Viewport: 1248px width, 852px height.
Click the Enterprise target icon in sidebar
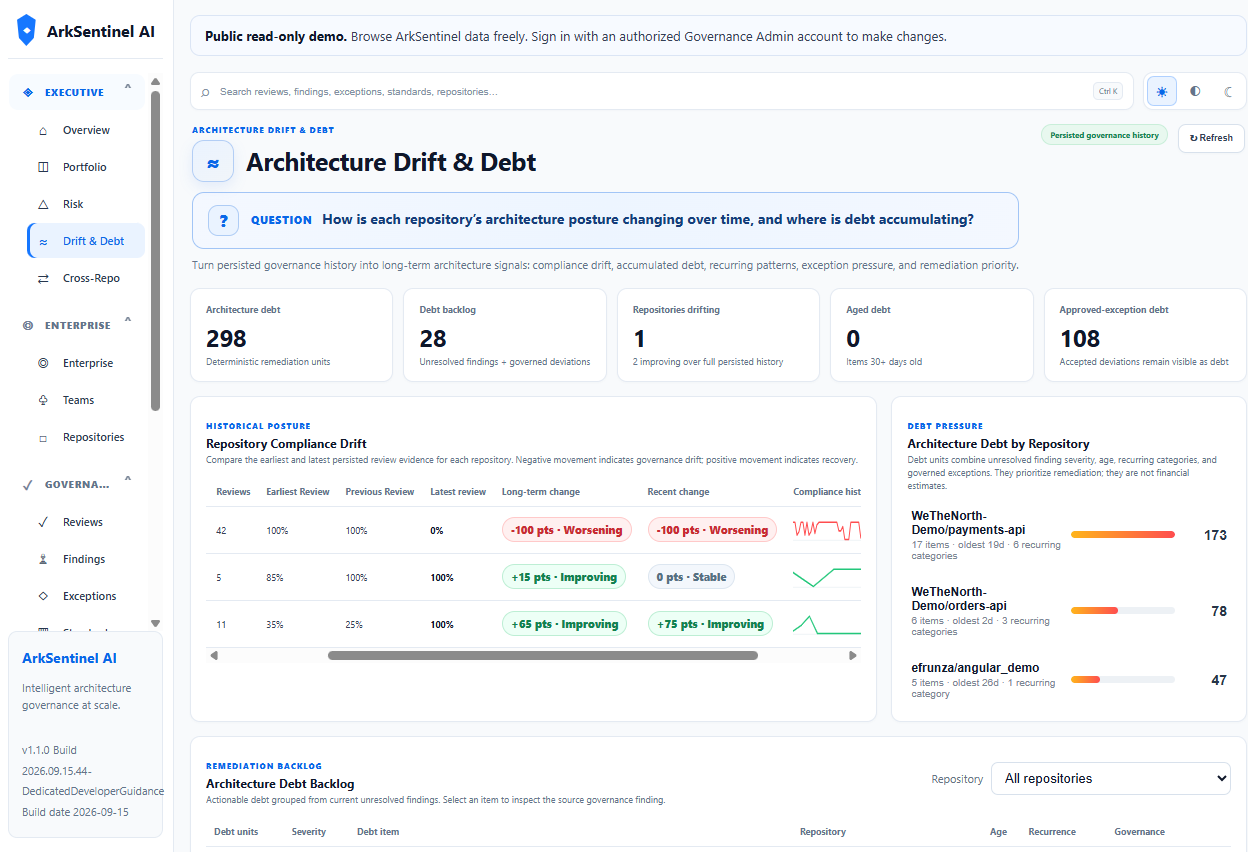[x=42, y=363]
